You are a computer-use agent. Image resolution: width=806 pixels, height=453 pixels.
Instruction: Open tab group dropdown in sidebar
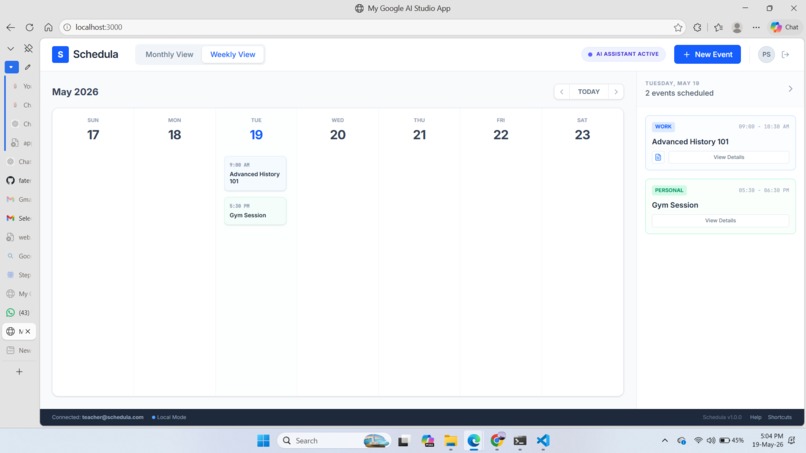pyautogui.click(x=11, y=67)
